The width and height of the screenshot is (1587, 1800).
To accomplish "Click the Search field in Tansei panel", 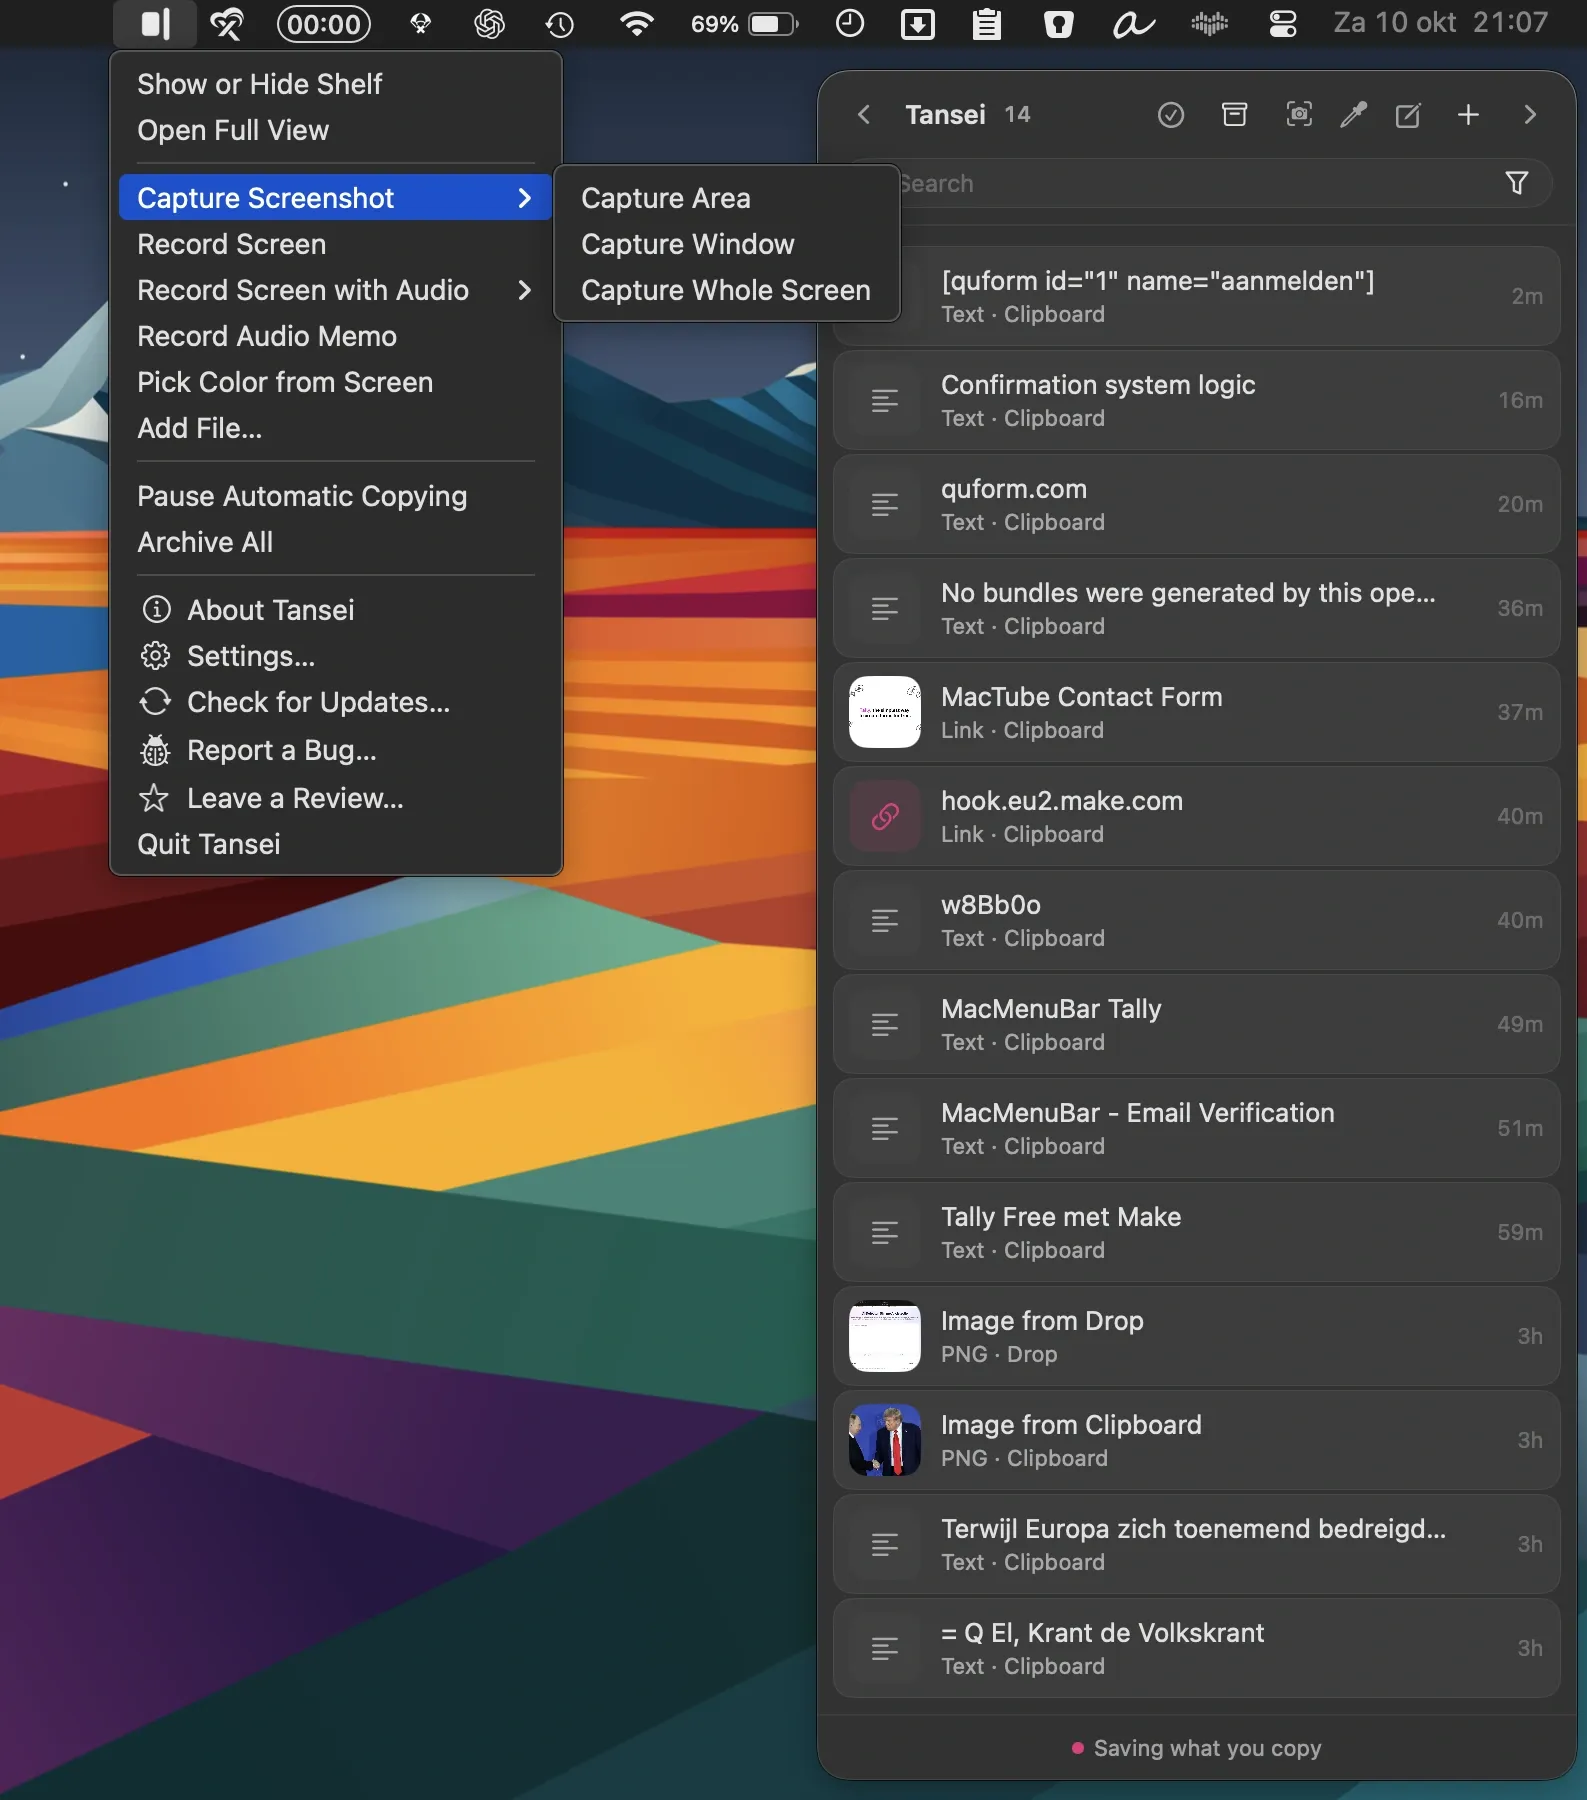I will [x=1195, y=183].
